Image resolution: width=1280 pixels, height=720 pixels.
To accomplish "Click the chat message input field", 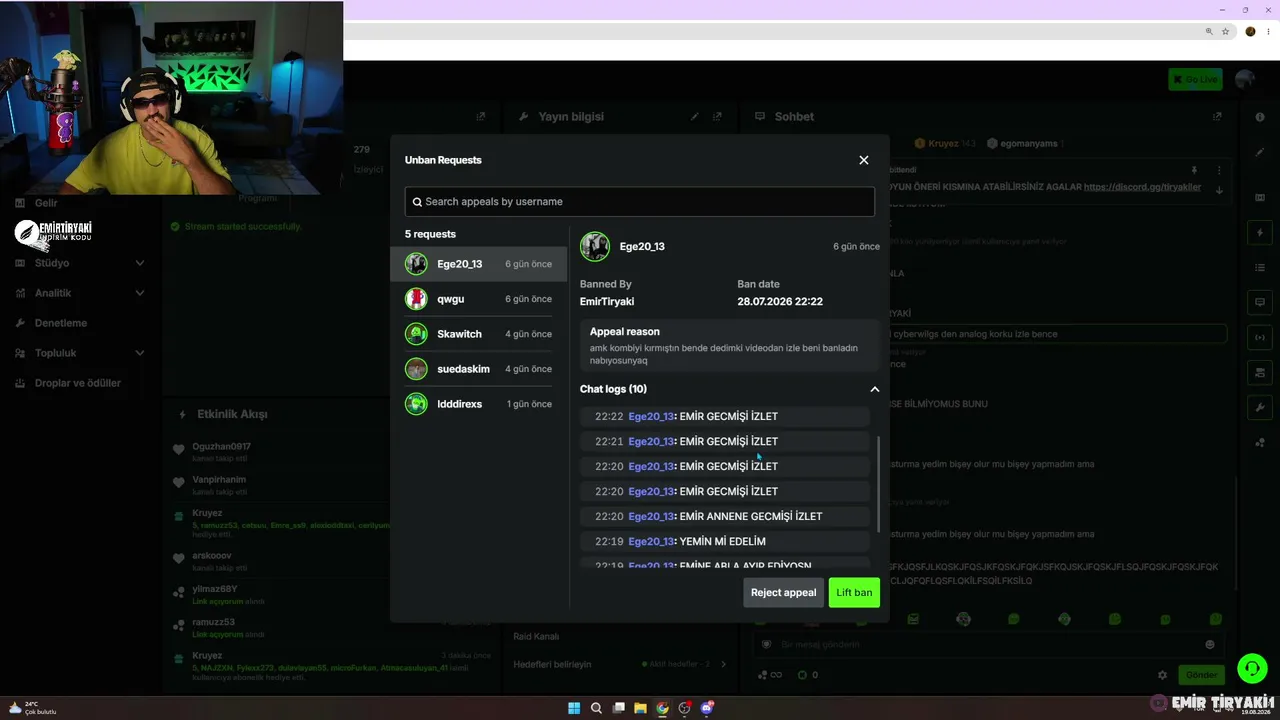I will [990, 645].
